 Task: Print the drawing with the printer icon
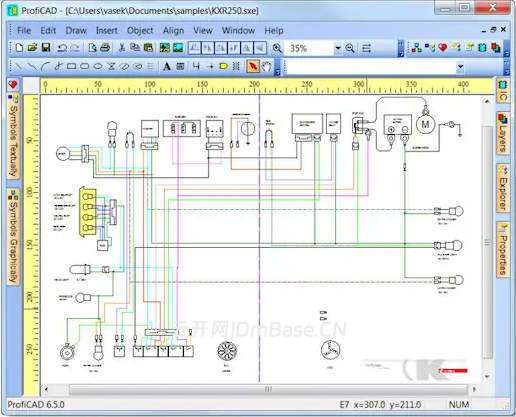(x=105, y=48)
